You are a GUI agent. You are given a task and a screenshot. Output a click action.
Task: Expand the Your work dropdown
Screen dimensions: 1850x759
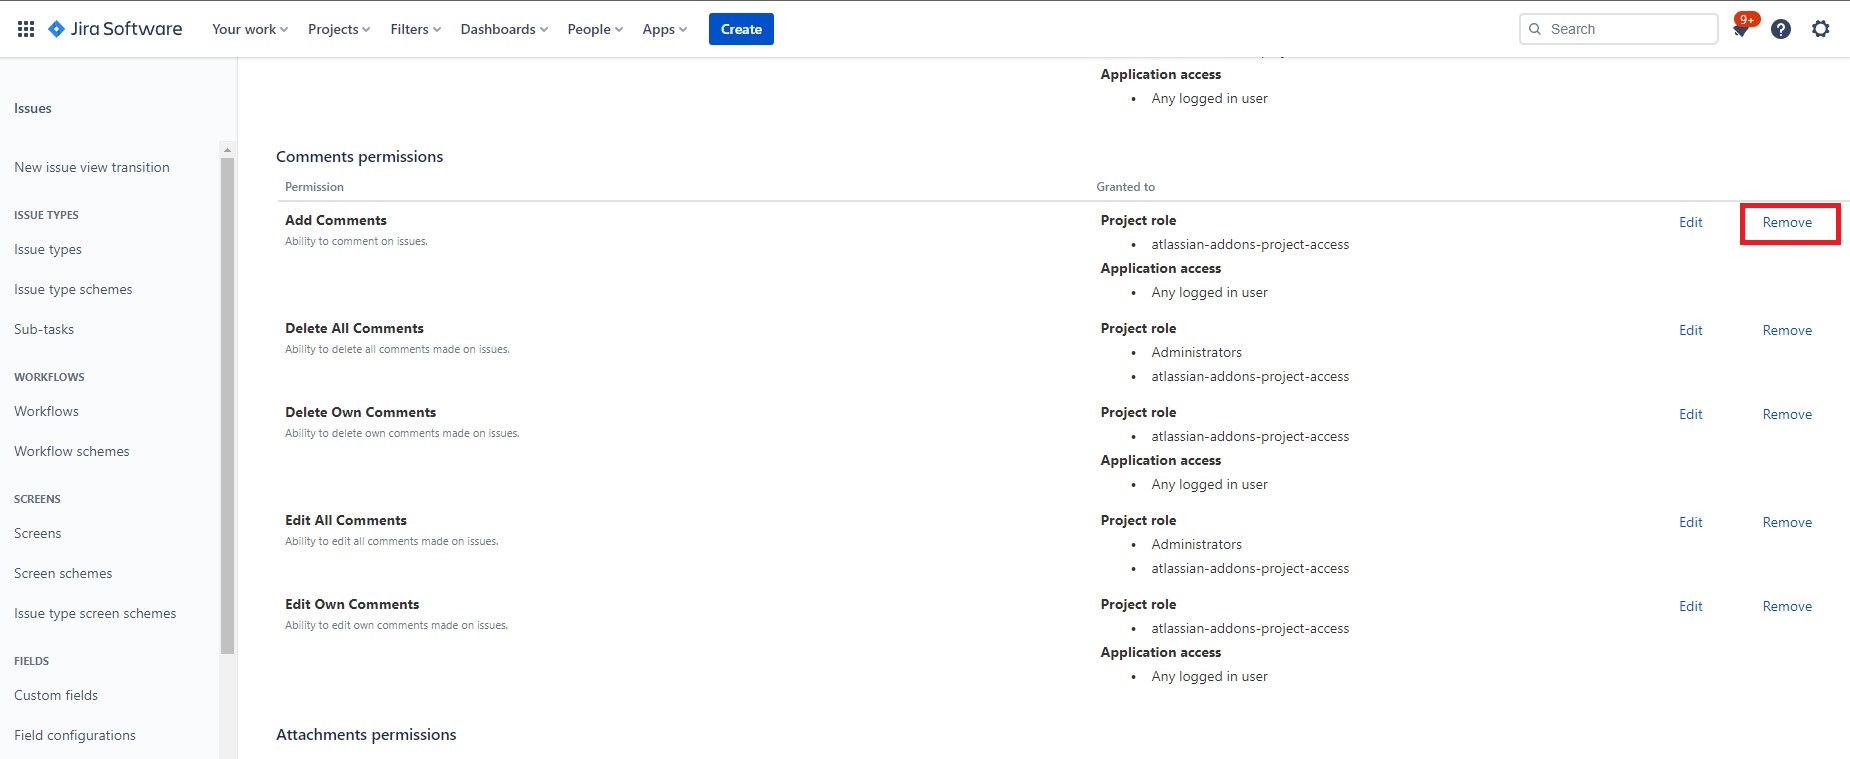coord(249,29)
